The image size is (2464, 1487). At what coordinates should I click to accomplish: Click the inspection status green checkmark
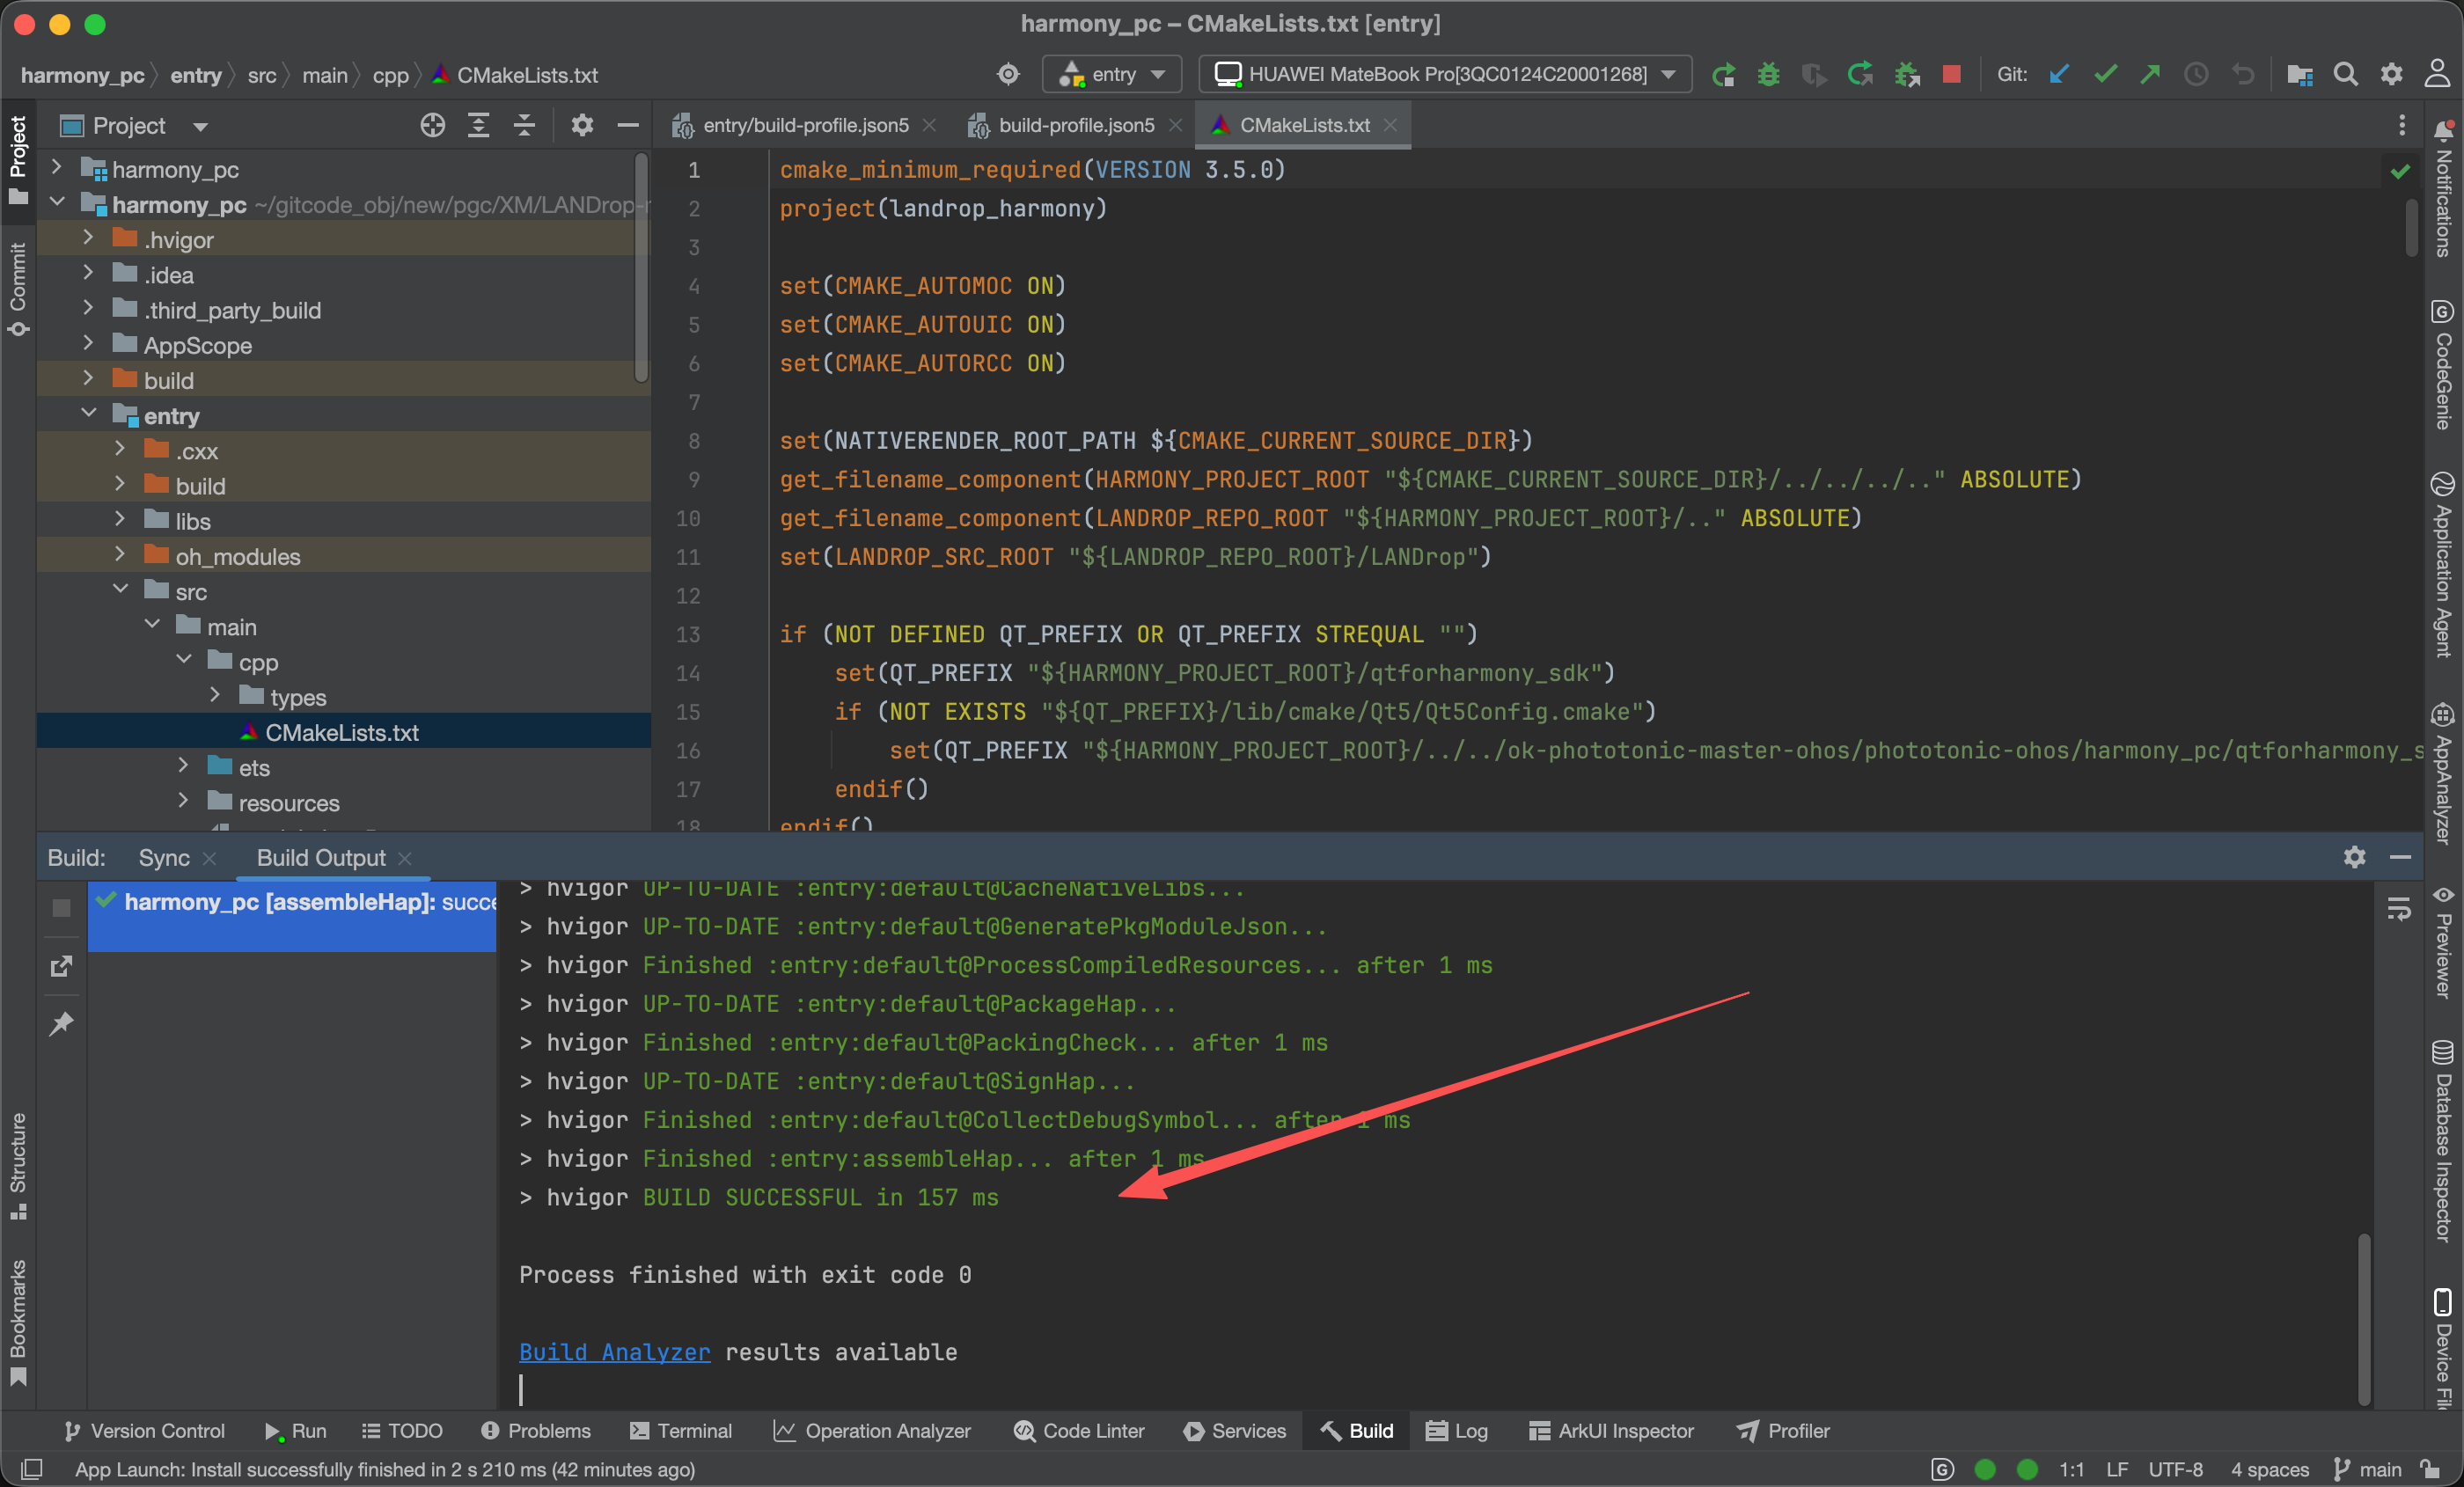tap(2400, 171)
